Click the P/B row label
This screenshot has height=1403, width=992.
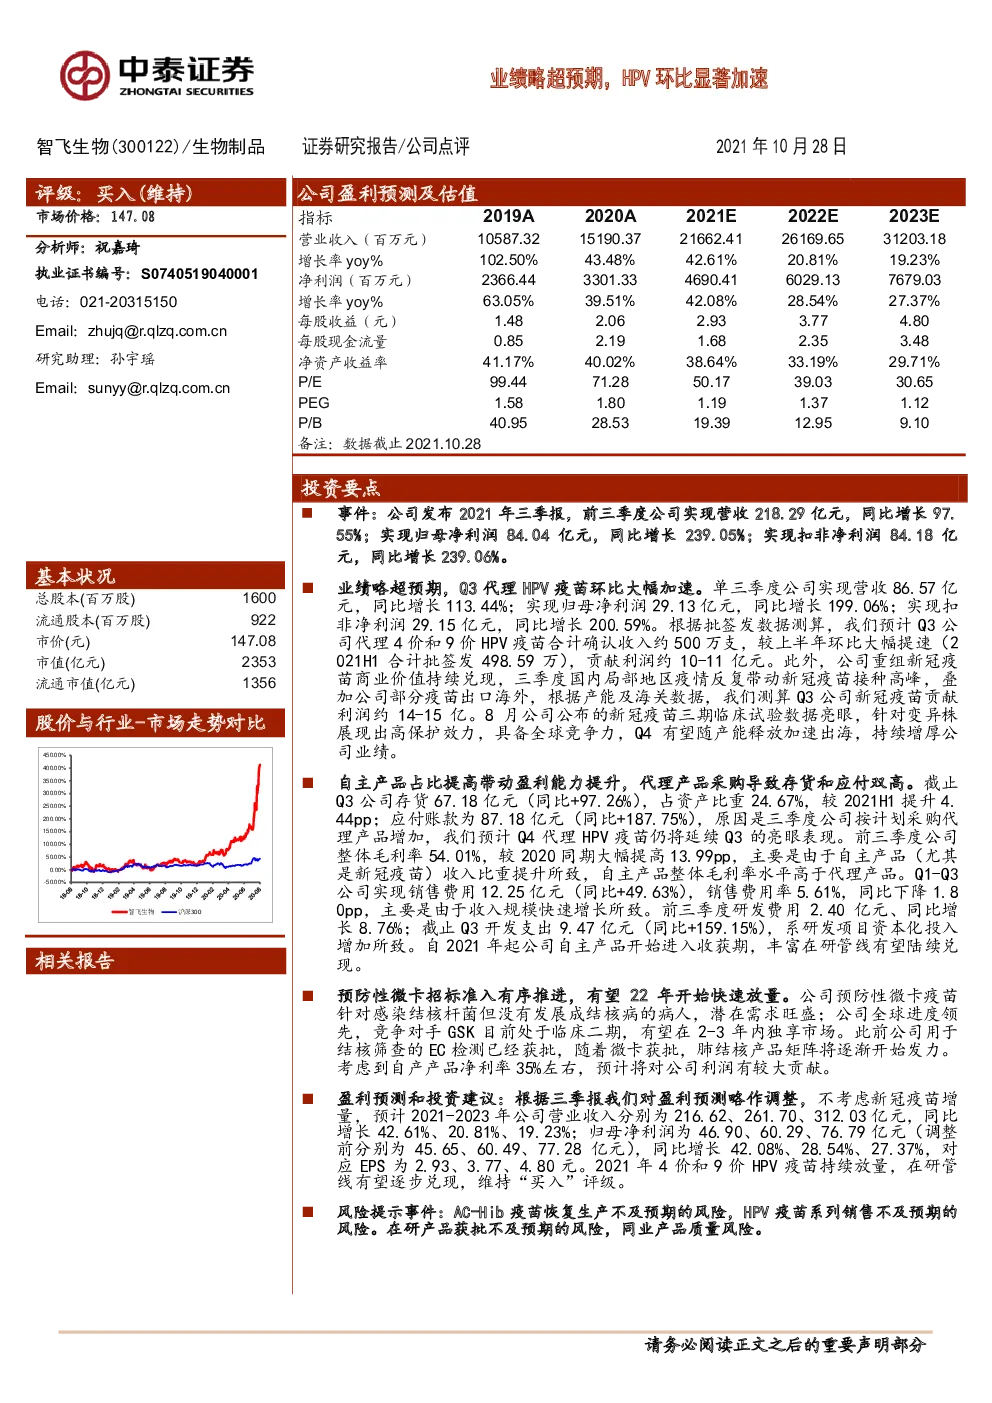(x=310, y=423)
